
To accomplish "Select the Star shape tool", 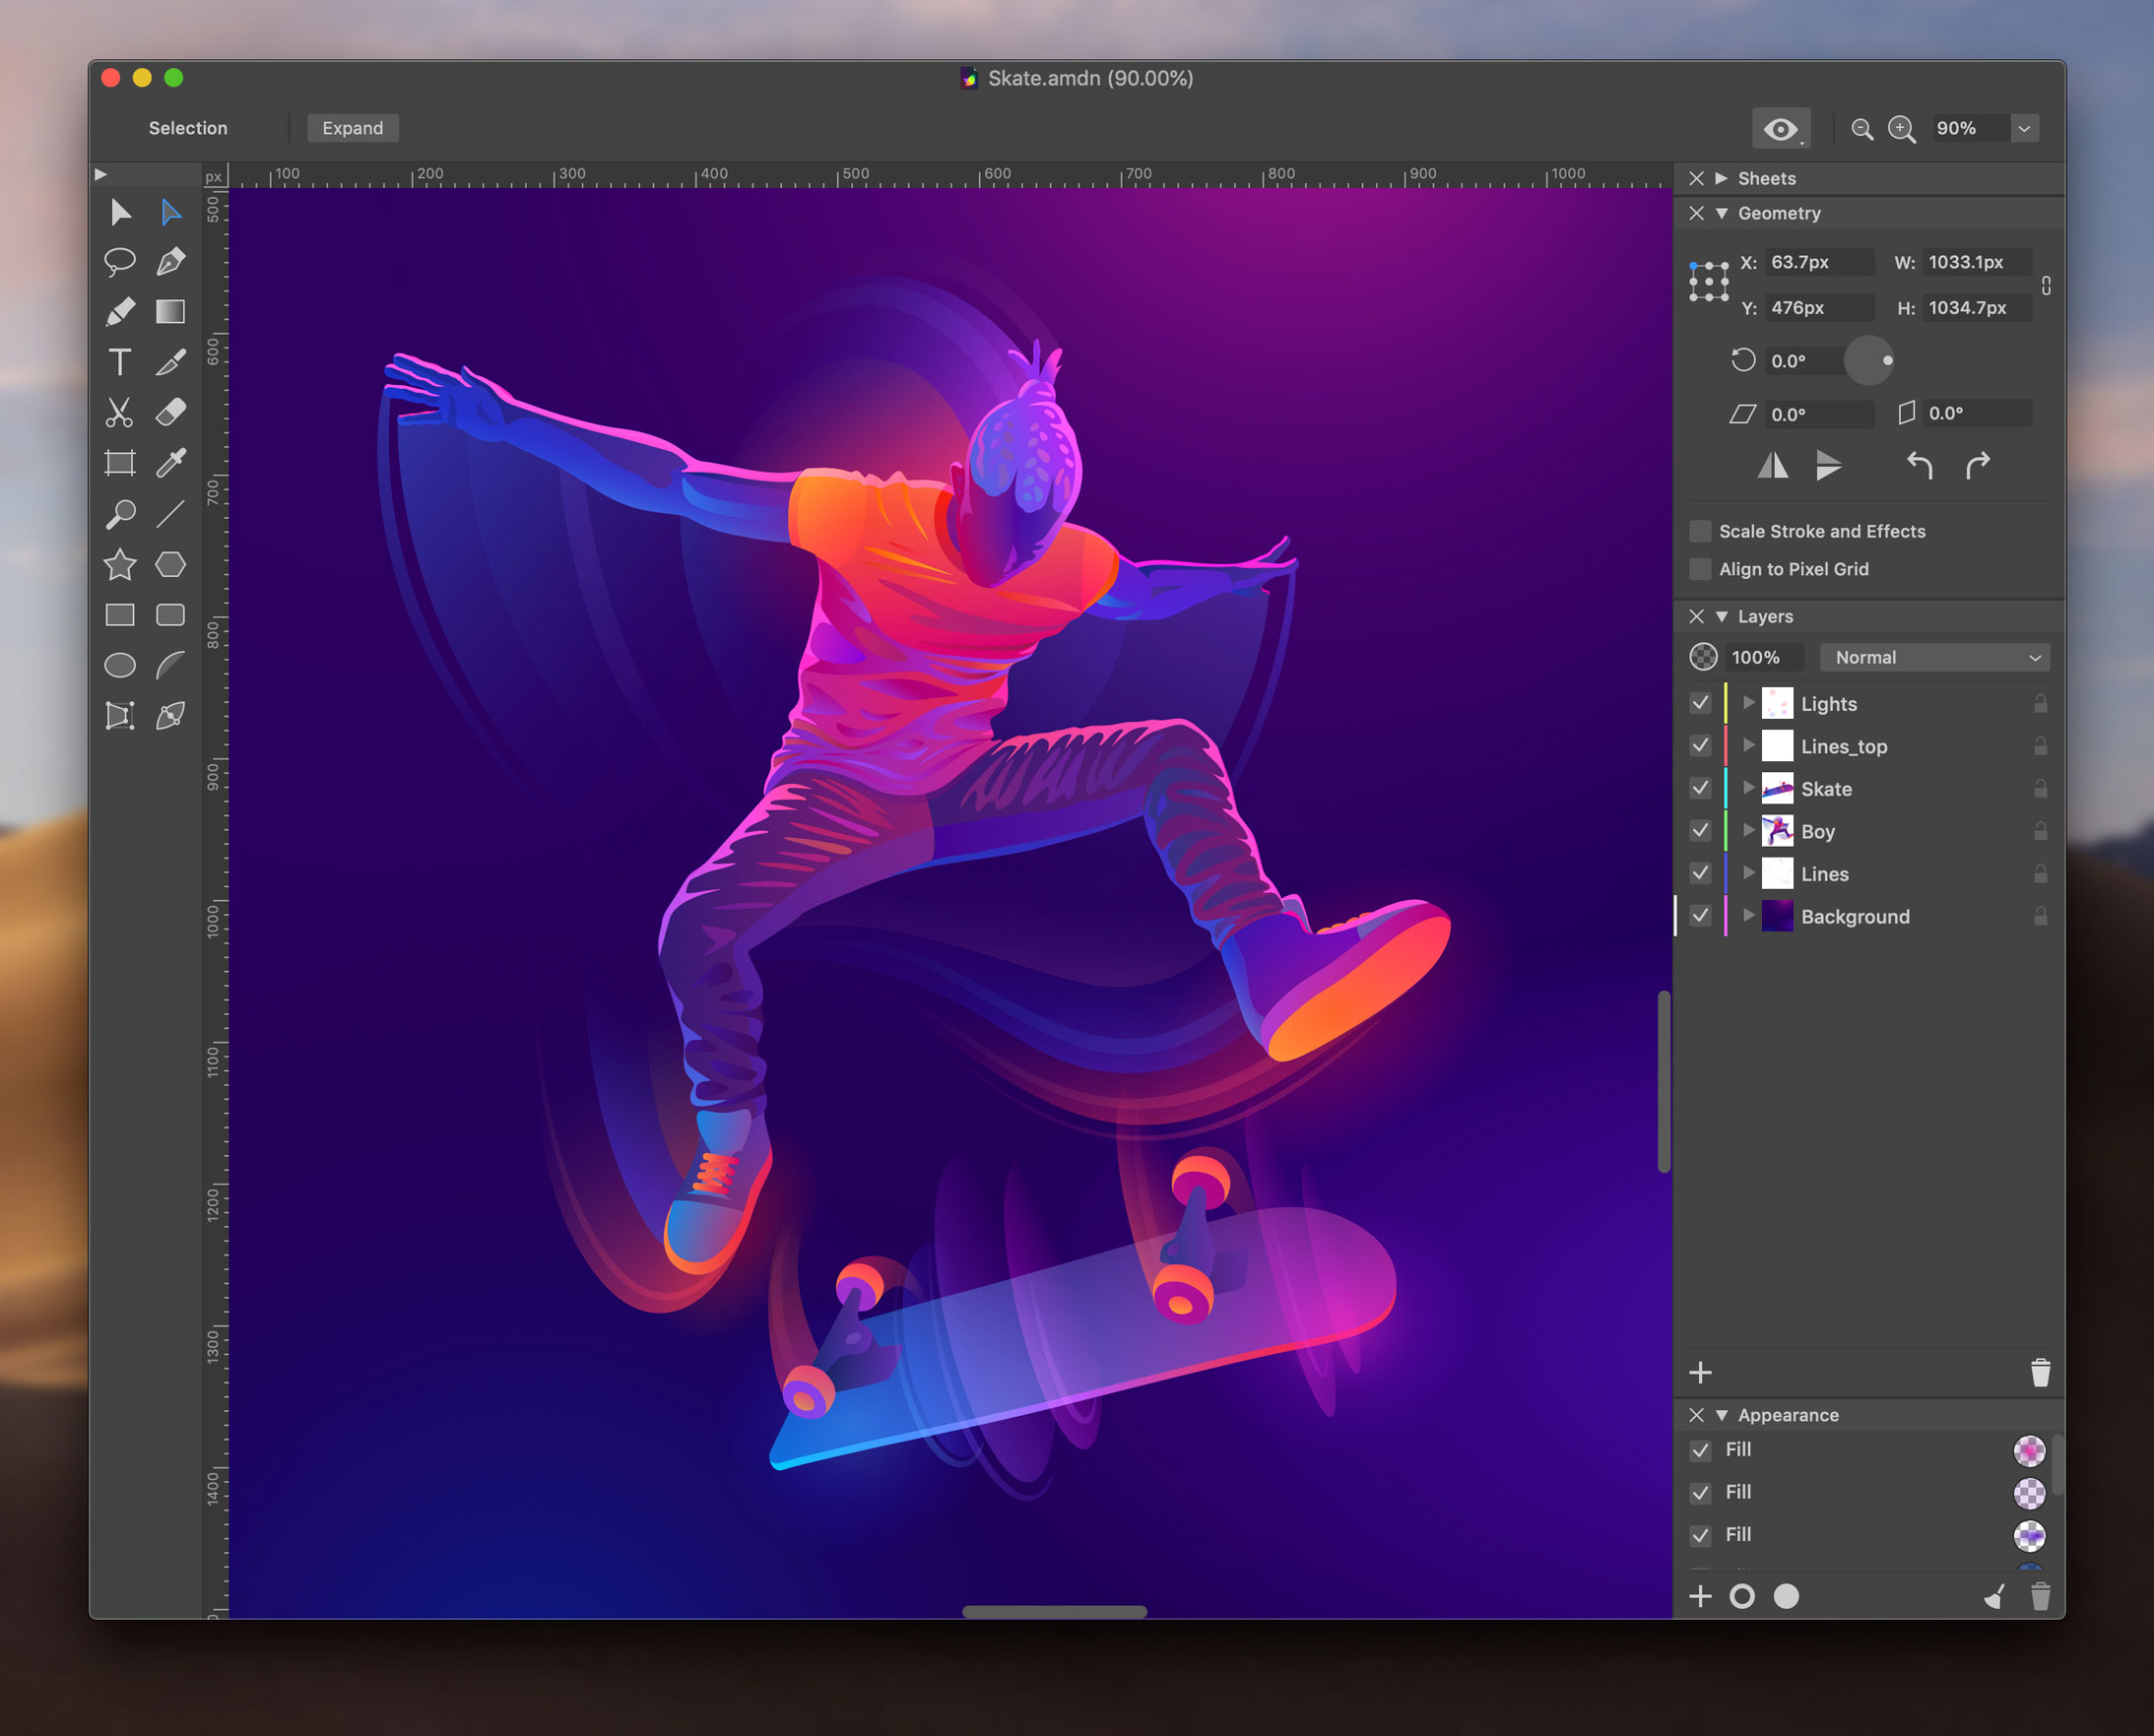I will pyautogui.click(x=120, y=565).
